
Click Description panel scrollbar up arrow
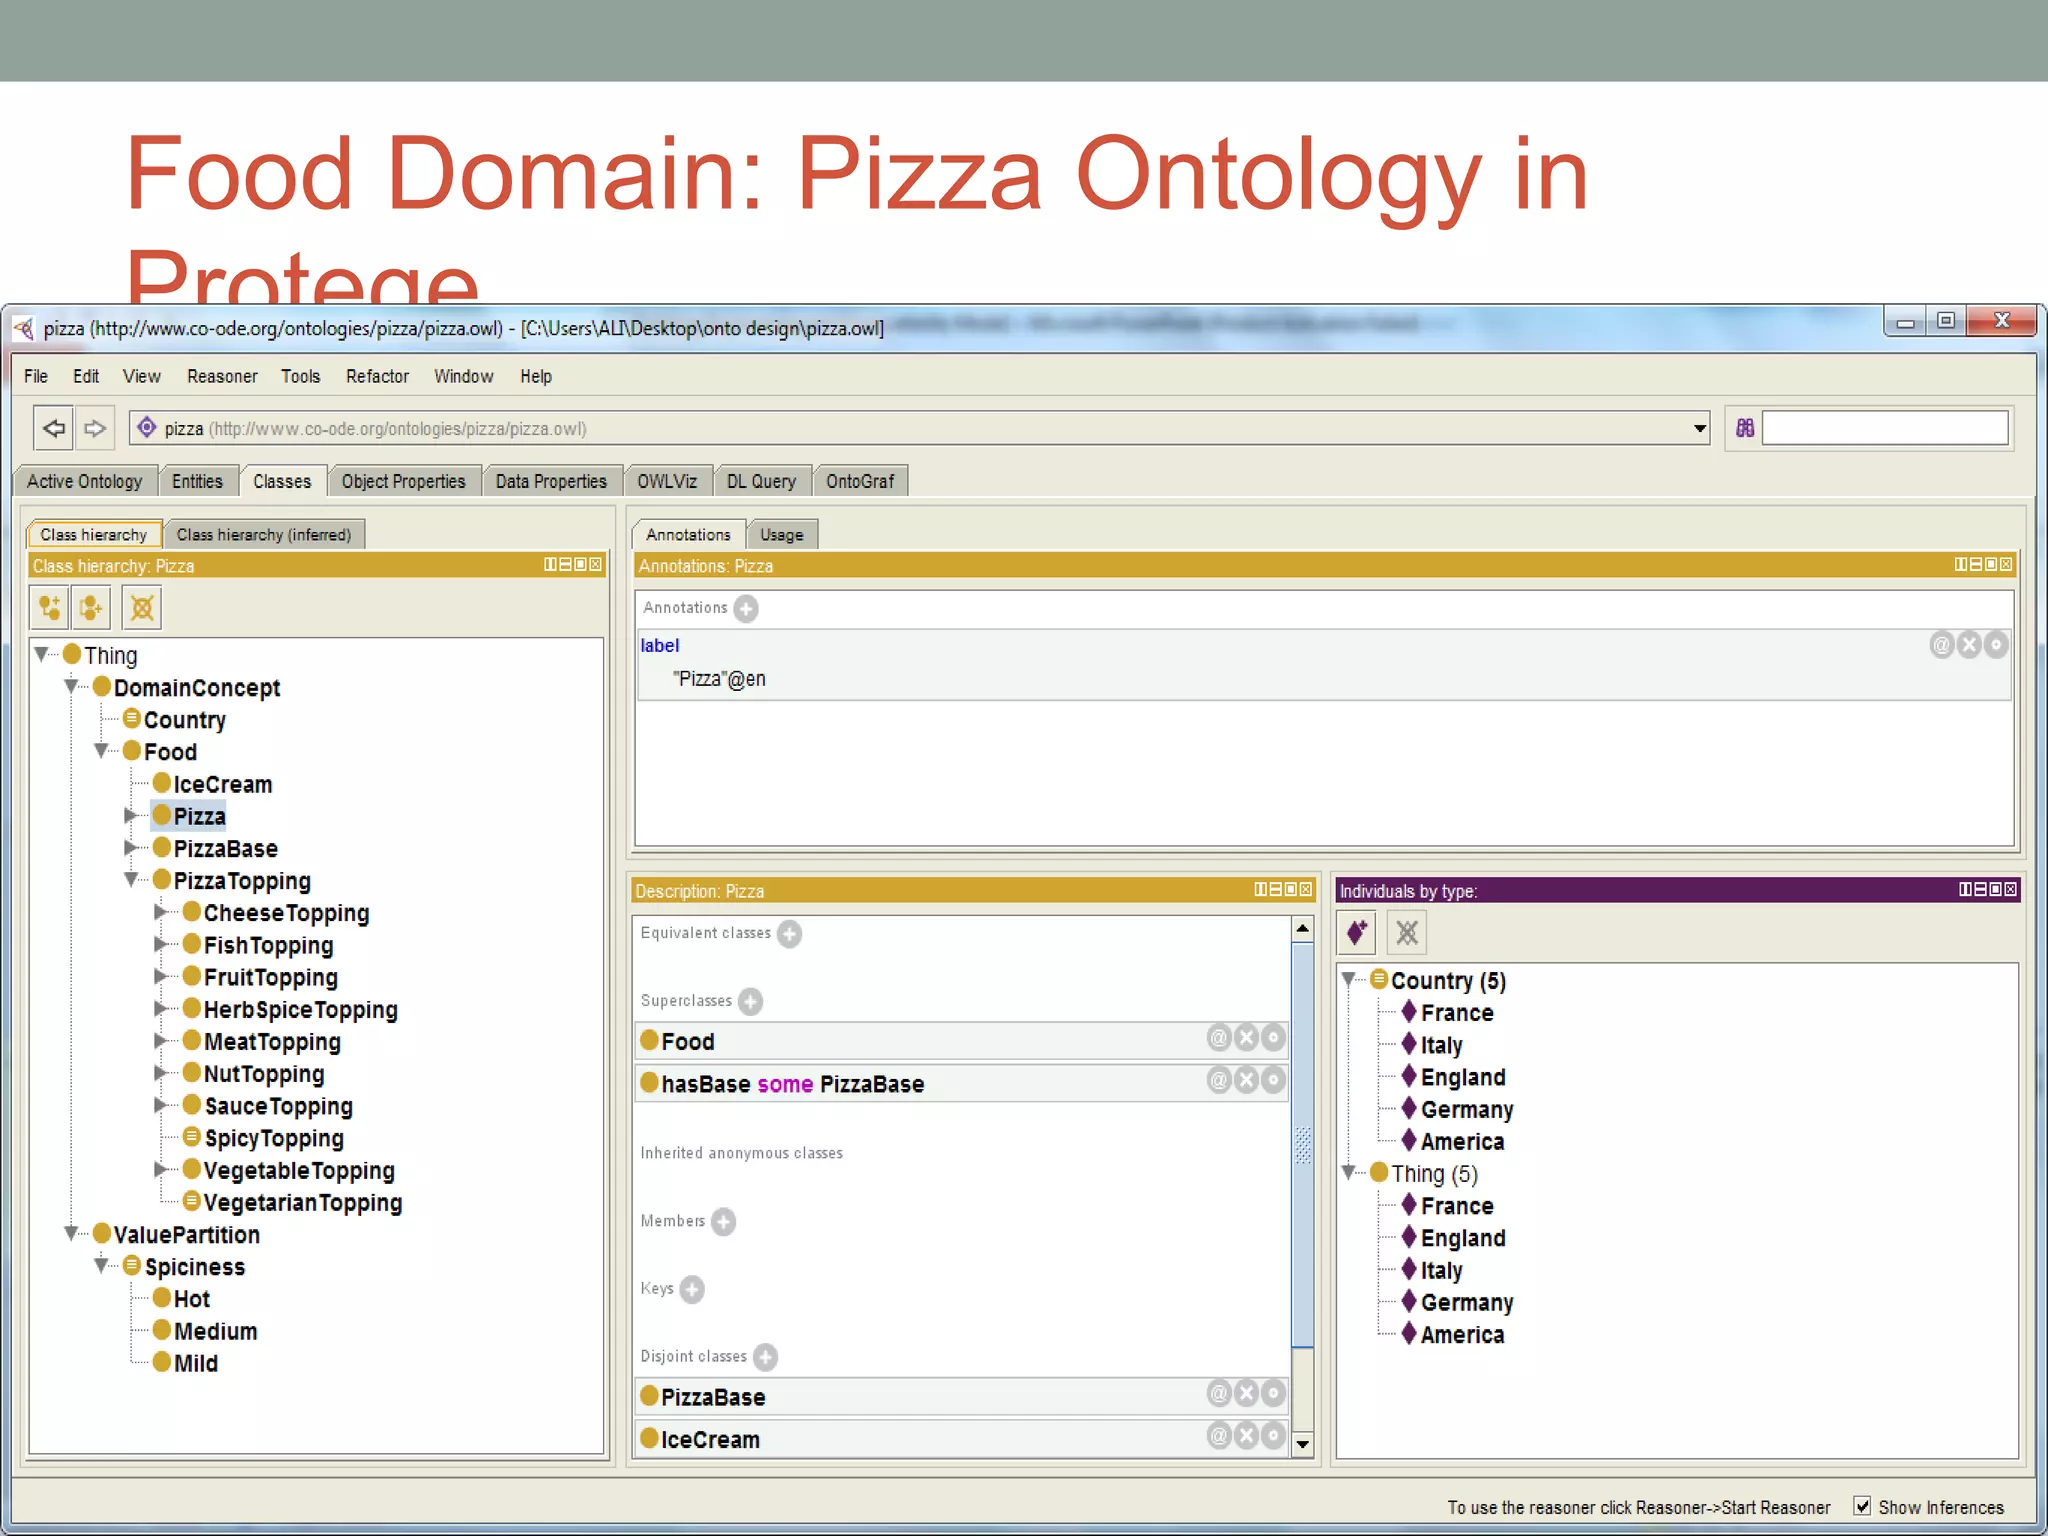[1302, 928]
